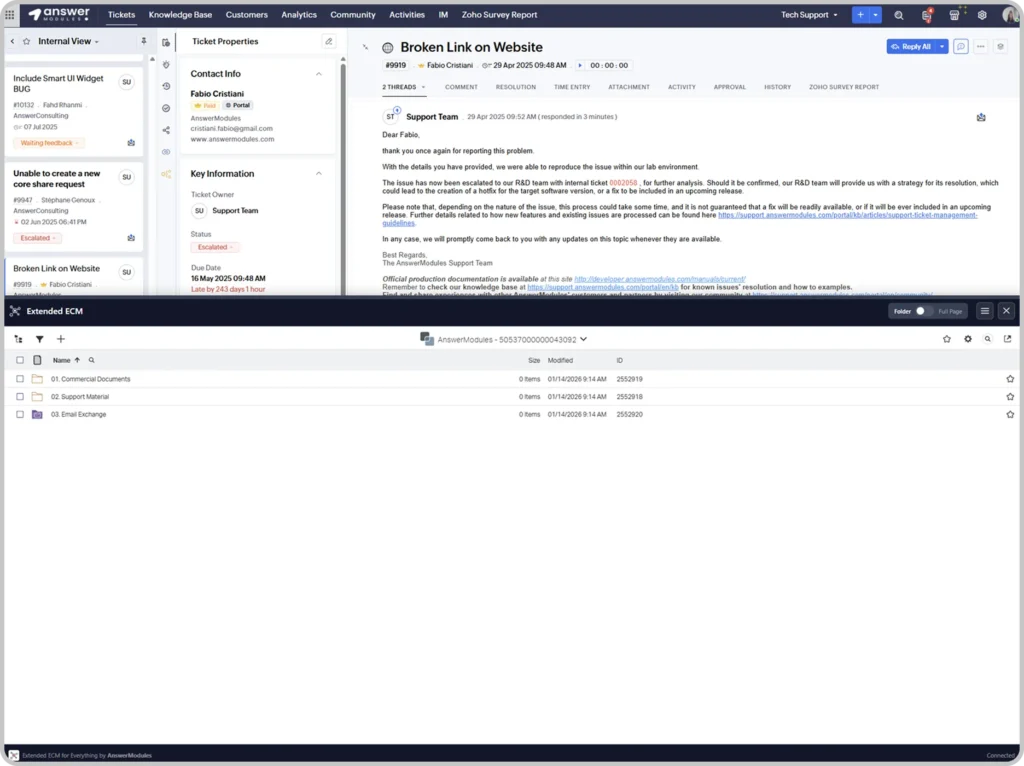Open the ticket history clock icon in sidebar

[166, 86]
